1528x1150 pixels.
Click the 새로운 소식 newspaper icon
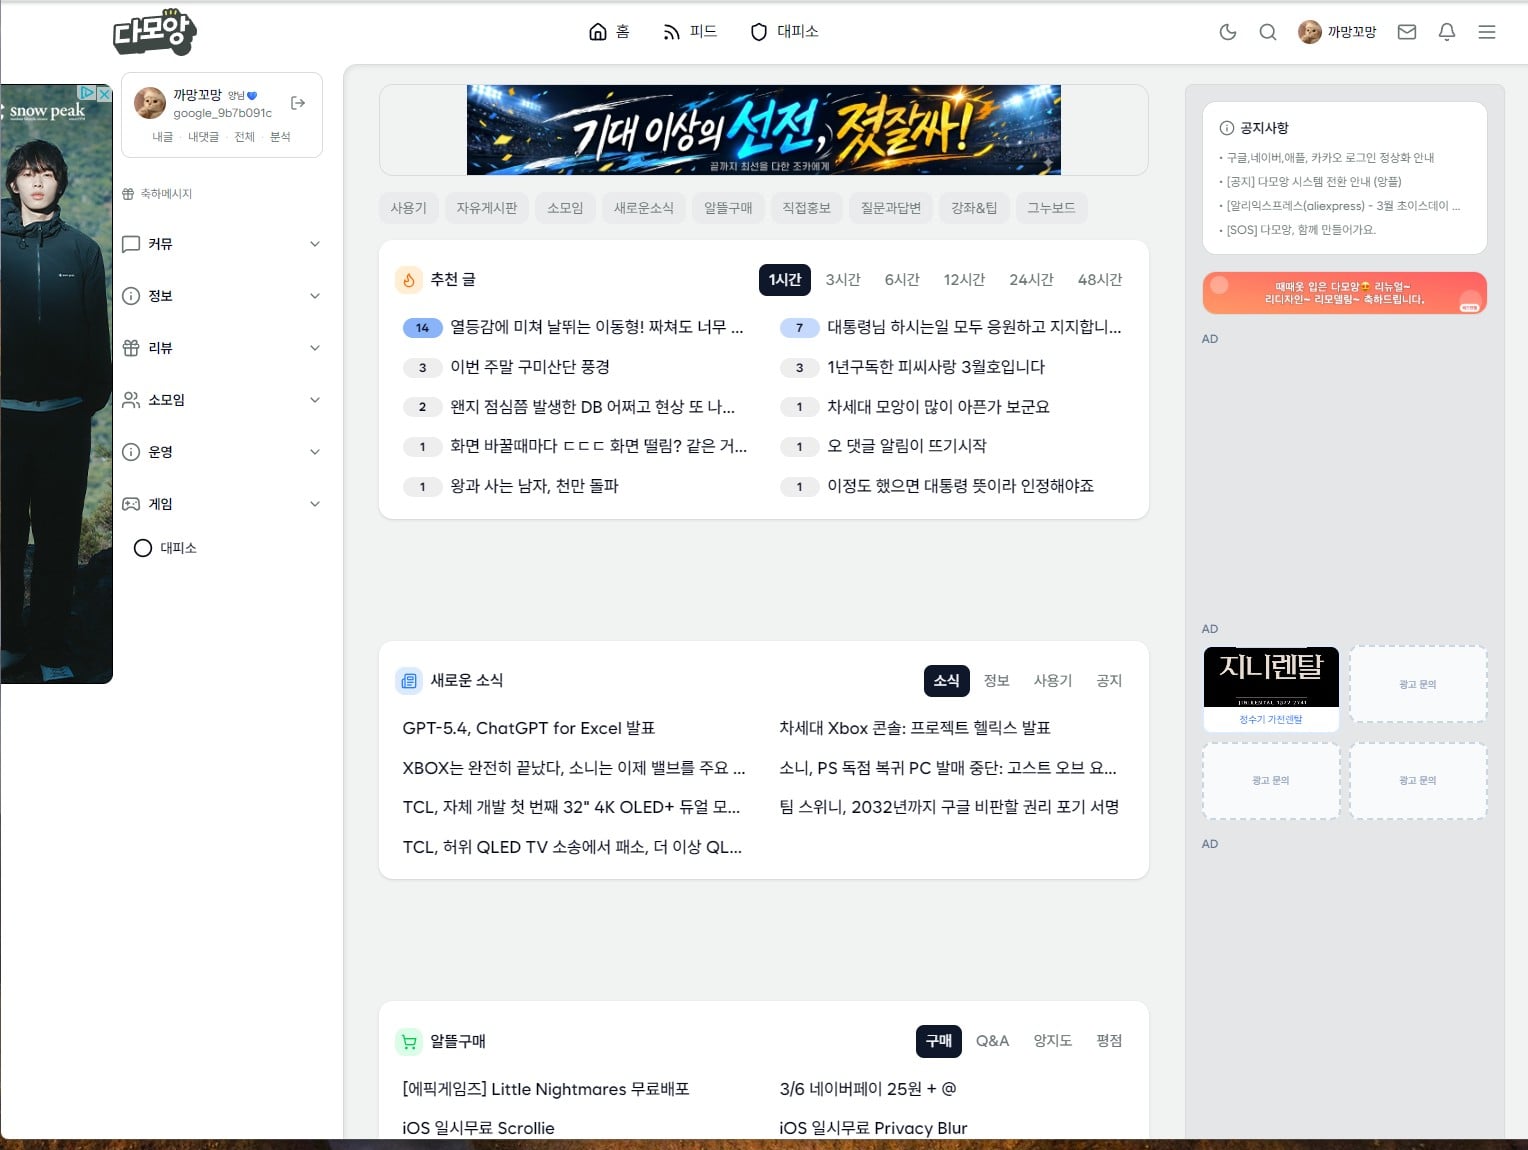[x=408, y=681]
